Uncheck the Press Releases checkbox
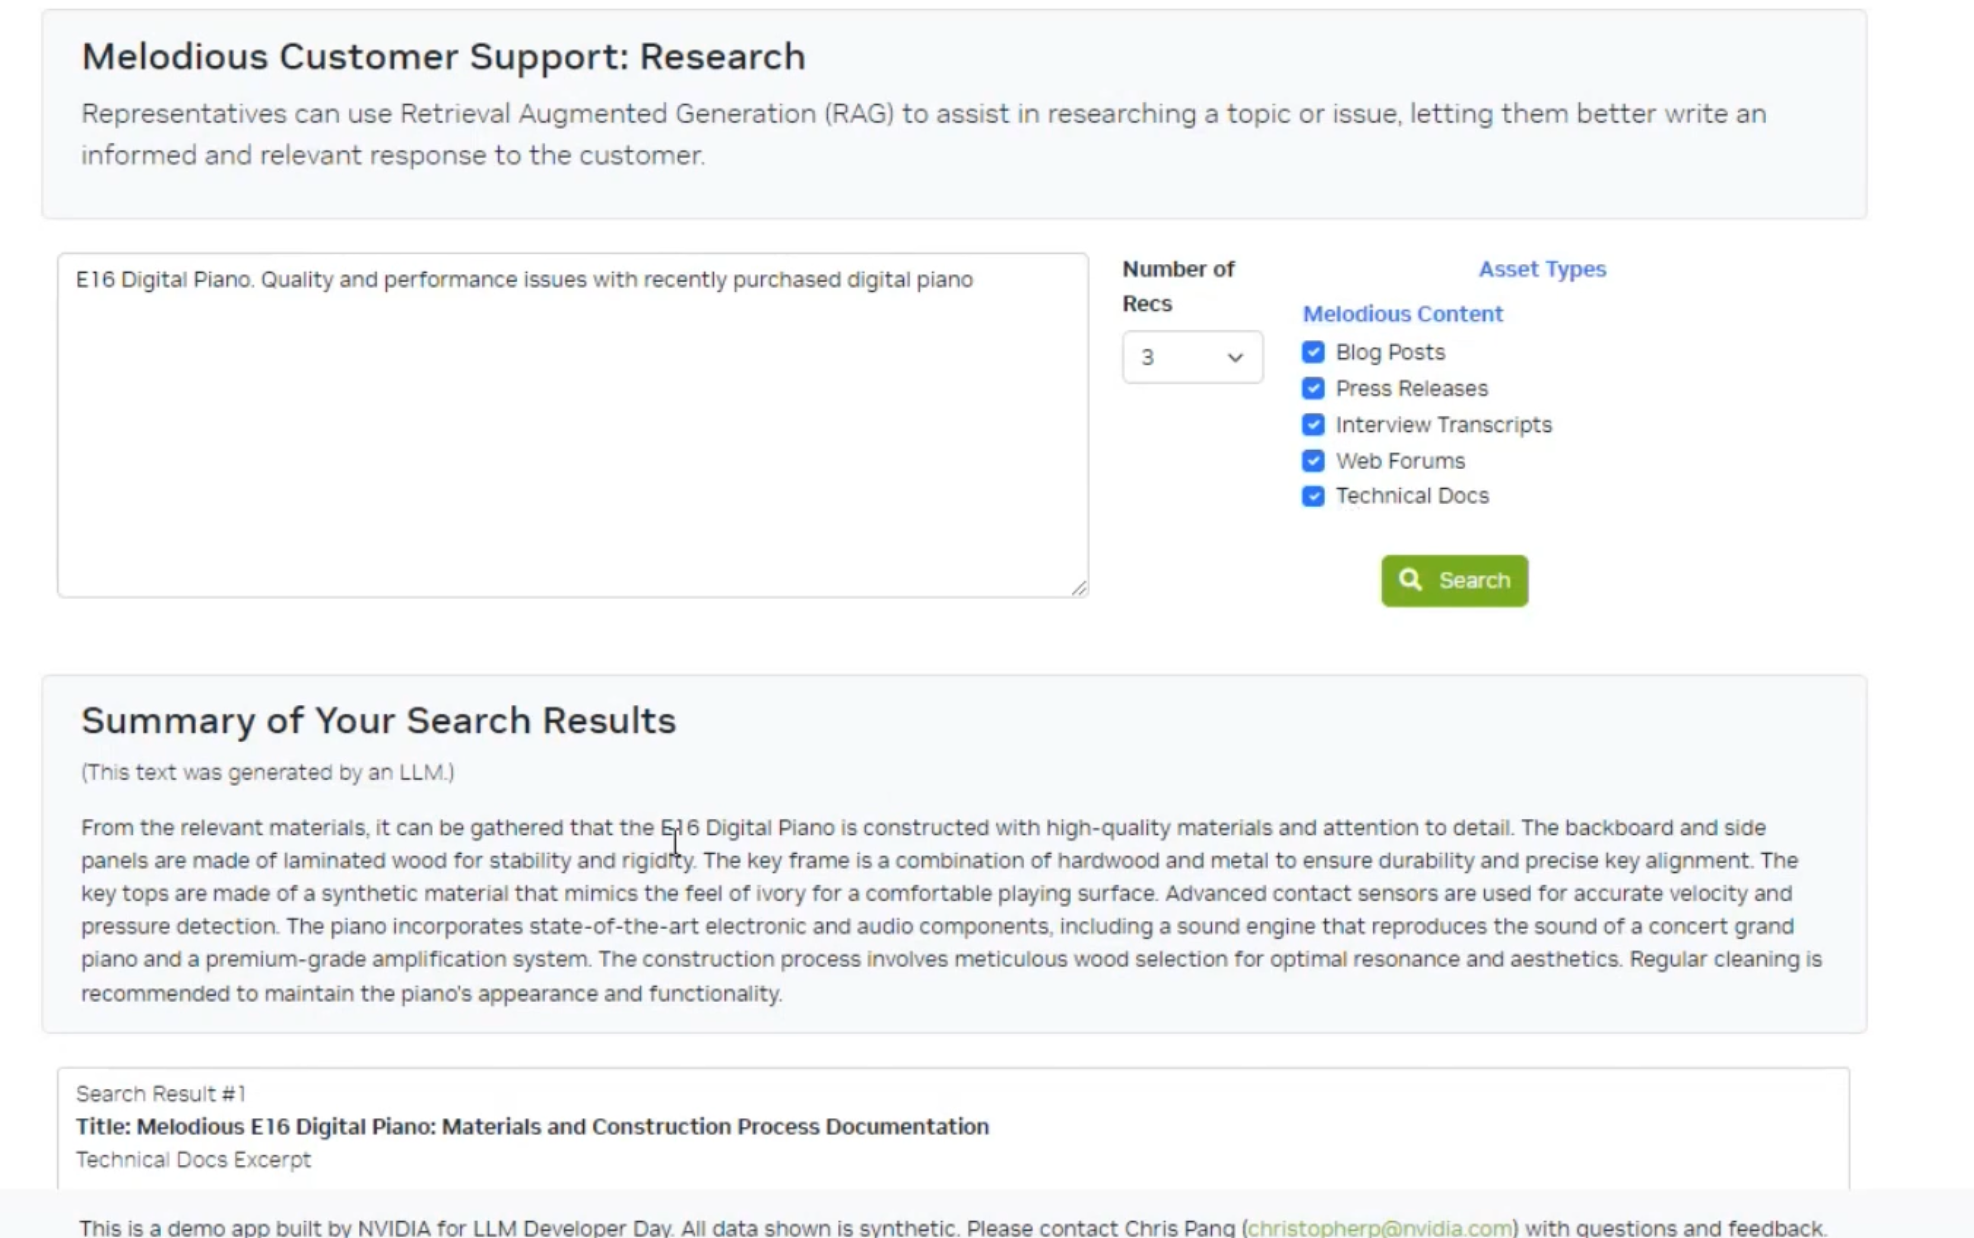The image size is (1974, 1238). tap(1313, 388)
